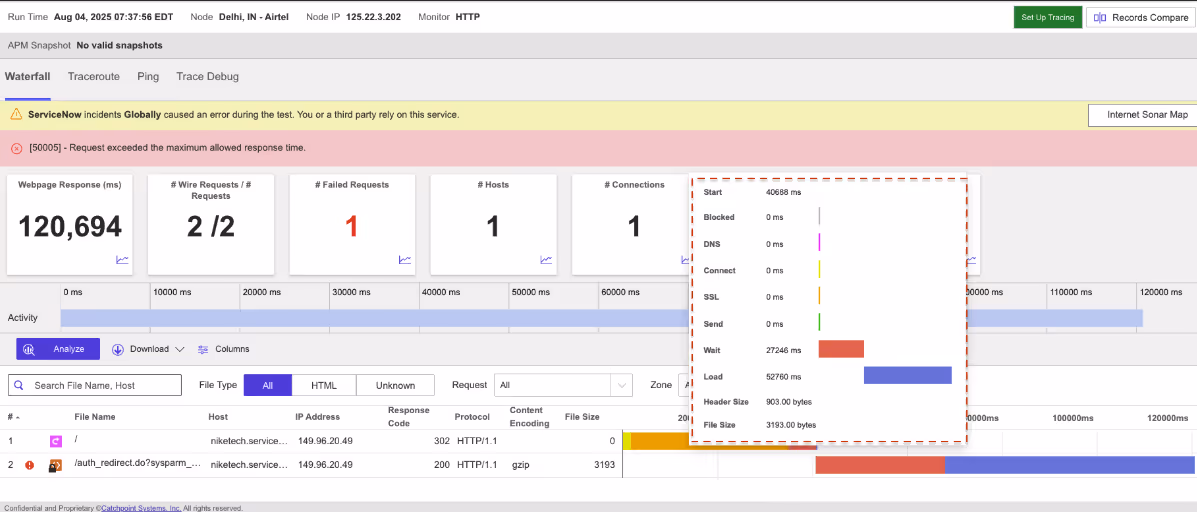Click the 40688 ms Start value in tooltip

click(x=783, y=192)
